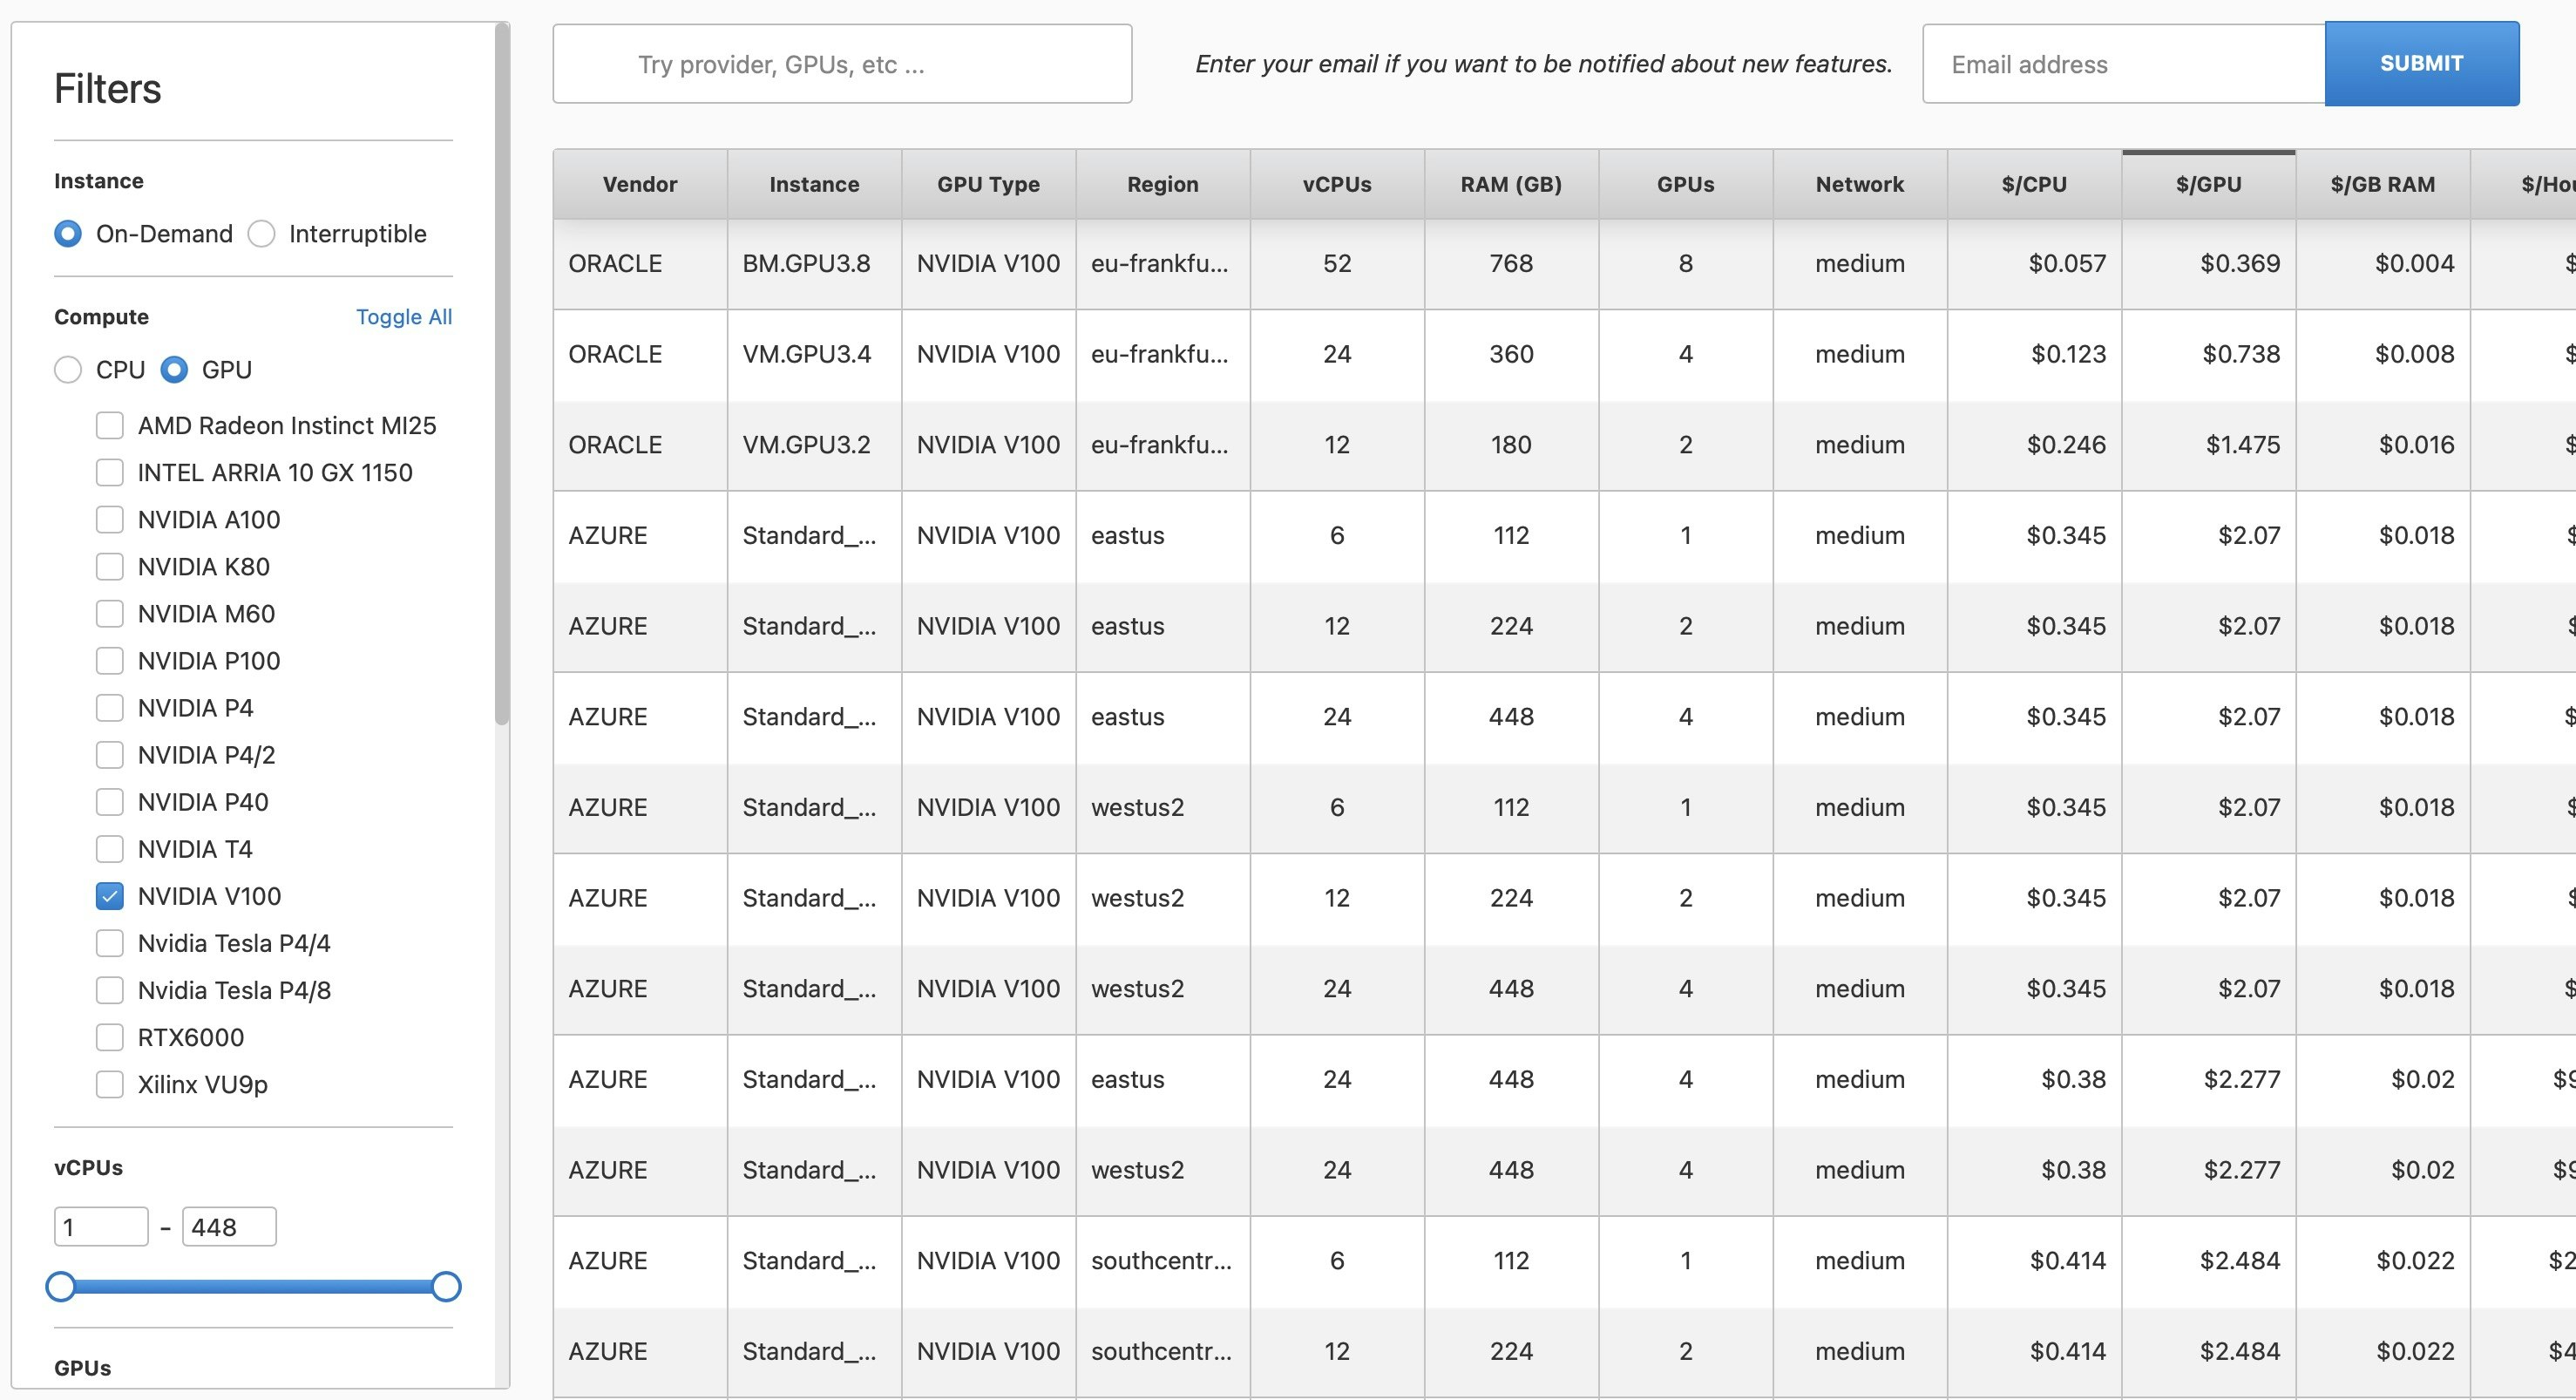The width and height of the screenshot is (2576, 1400).
Task: Grab the right vCPUs slider handle
Action: tap(446, 1287)
